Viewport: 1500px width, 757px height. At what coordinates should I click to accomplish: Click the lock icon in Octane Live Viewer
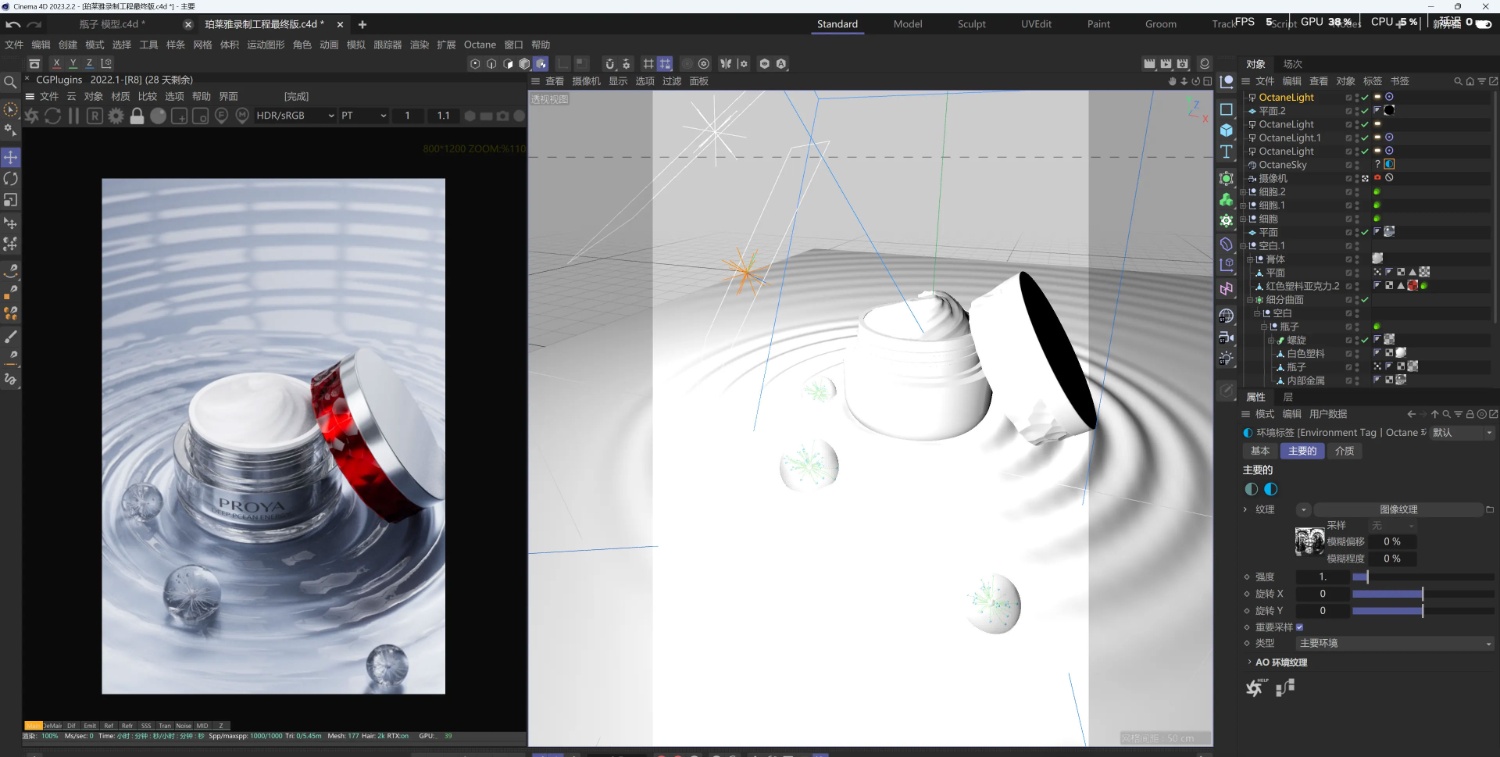click(137, 116)
